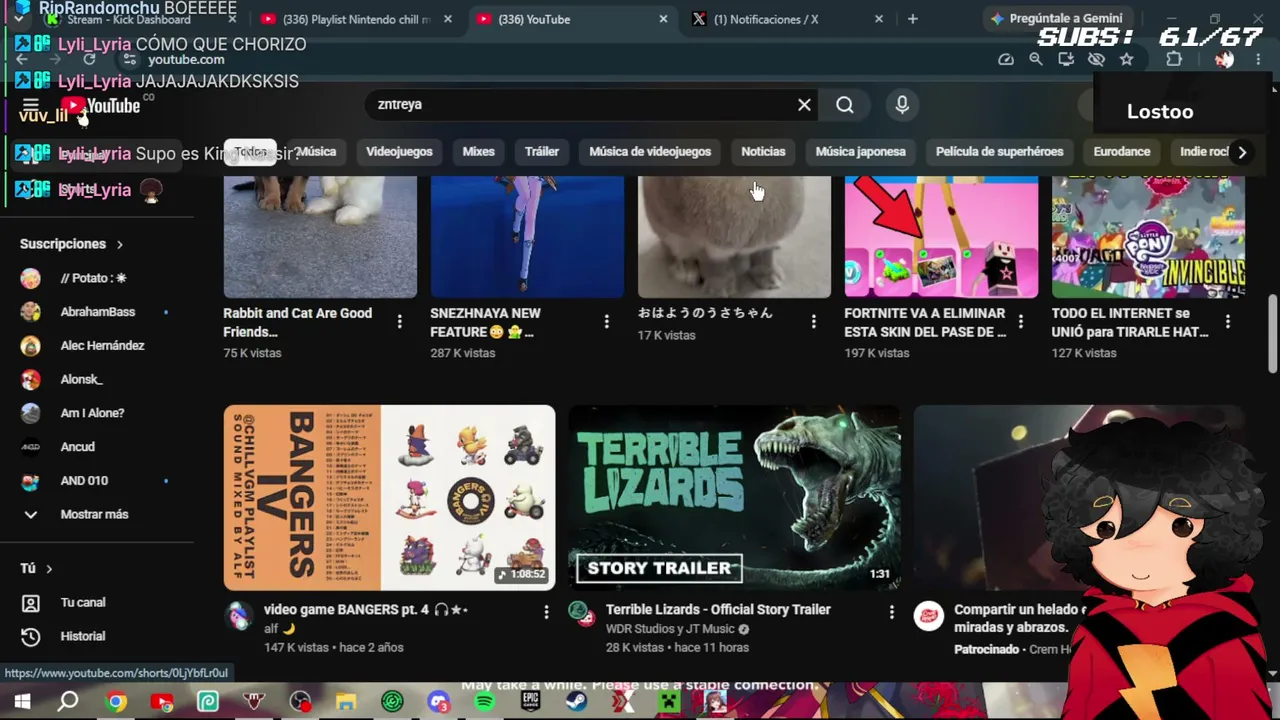Click the performance gauge icon in the address bar
The width and height of the screenshot is (1280, 720).
click(1006, 60)
